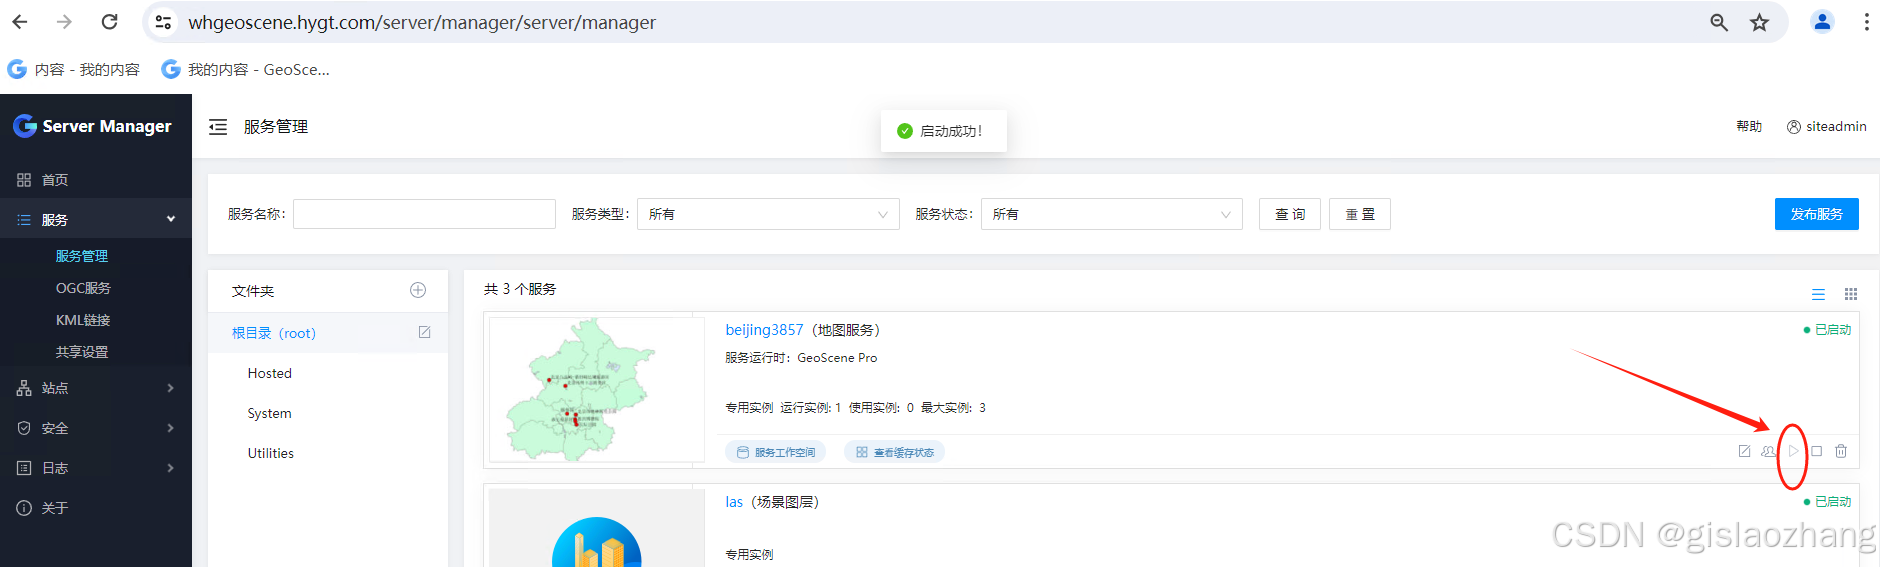Open the las scene layer thumbnail
Screen dimensions: 1880x567
pyautogui.click(x=597, y=528)
